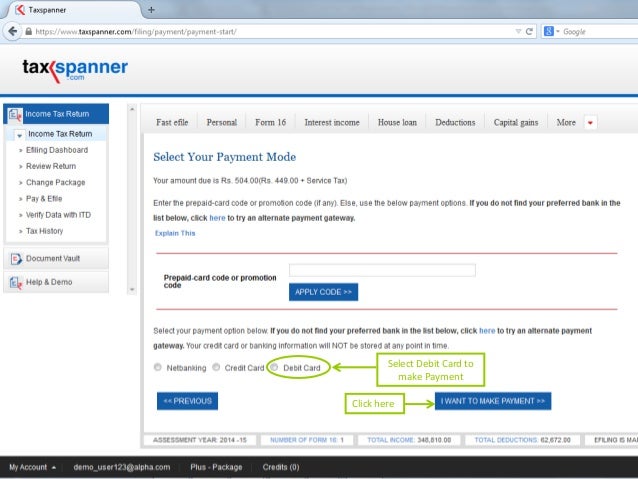Click sidebar scroll down arrow
The width and height of the screenshot is (638, 479).
click(x=132, y=289)
